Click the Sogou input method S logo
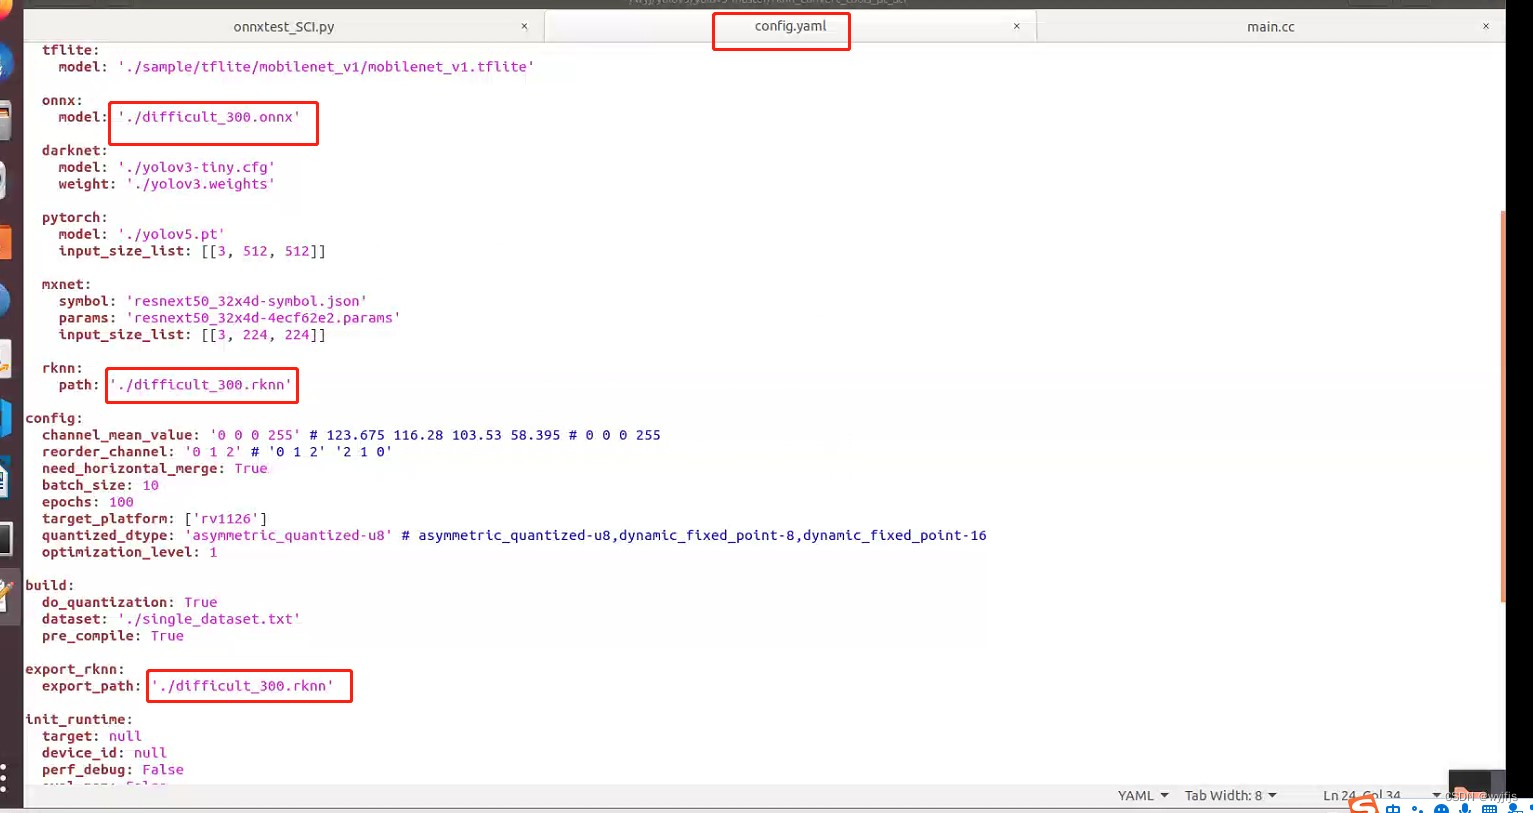The width and height of the screenshot is (1533, 813). 1362,806
